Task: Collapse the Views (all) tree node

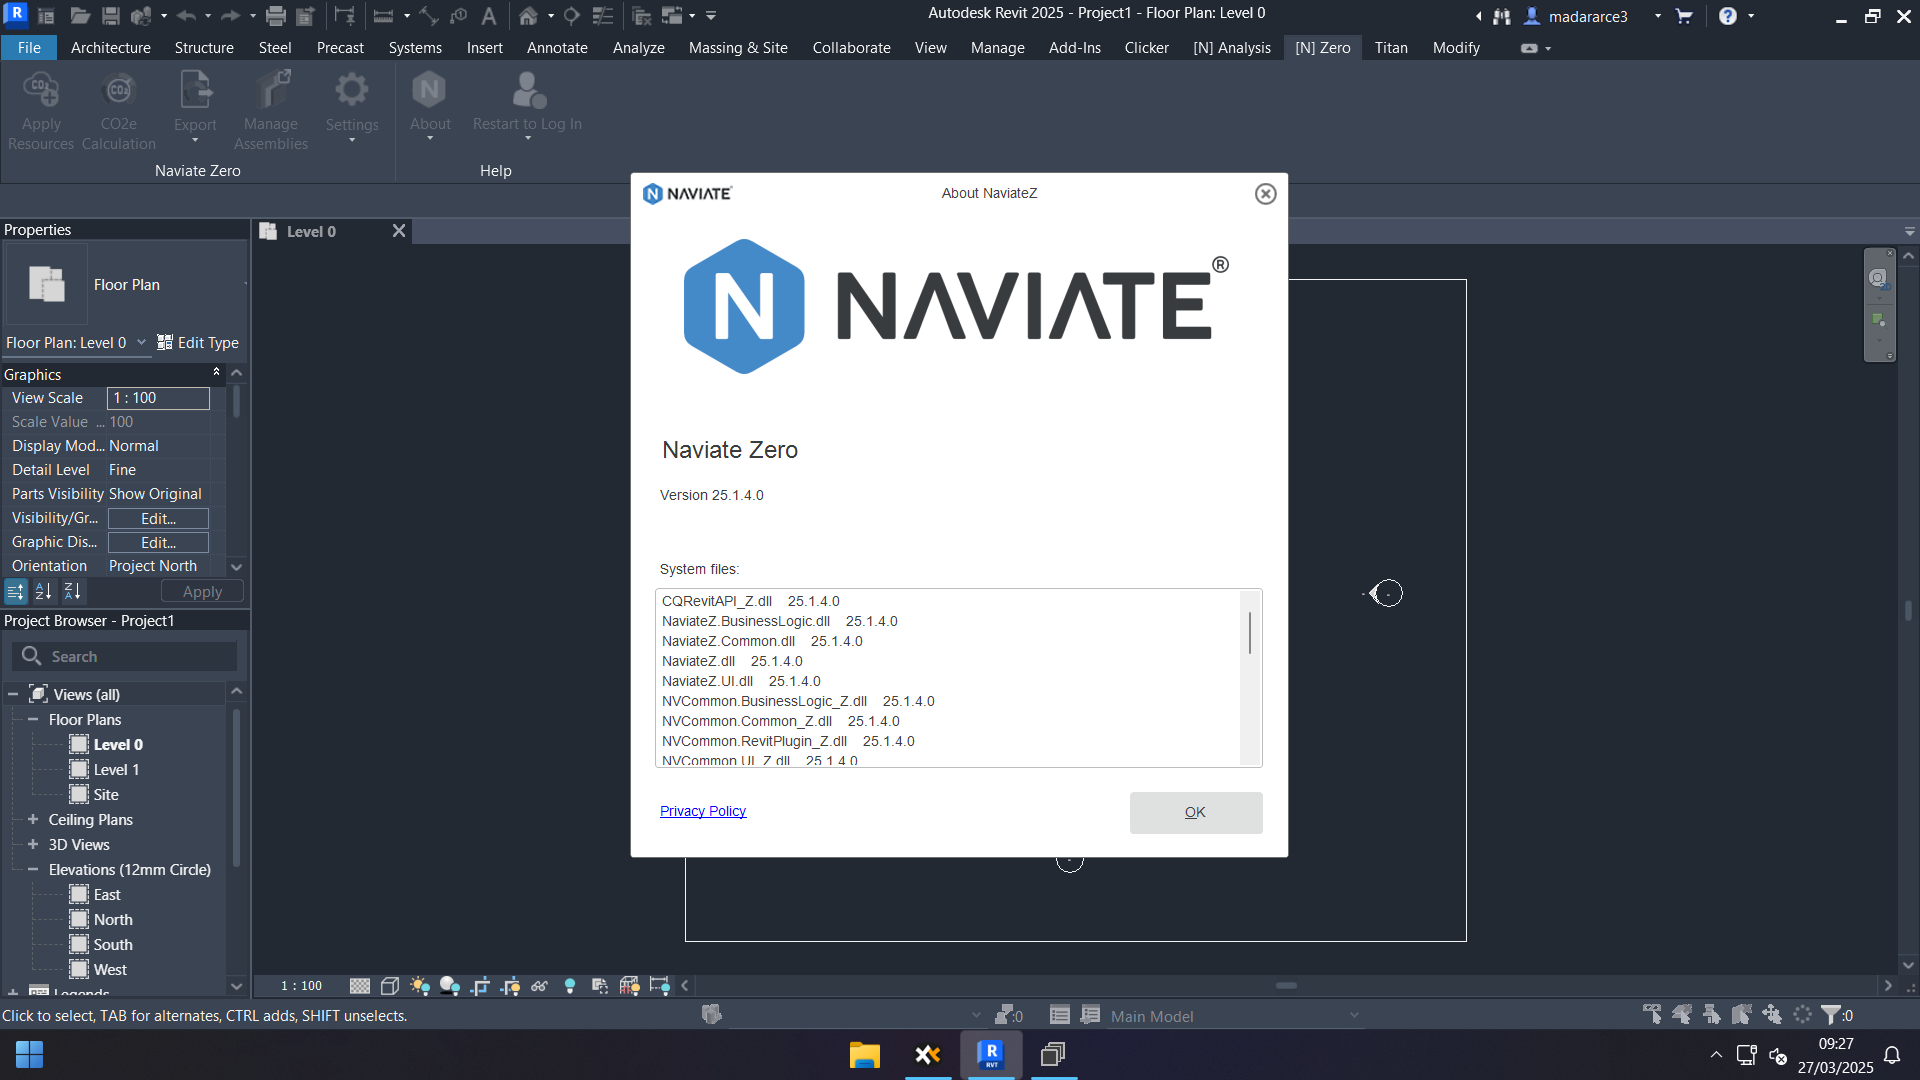Action: coord(13,694)
